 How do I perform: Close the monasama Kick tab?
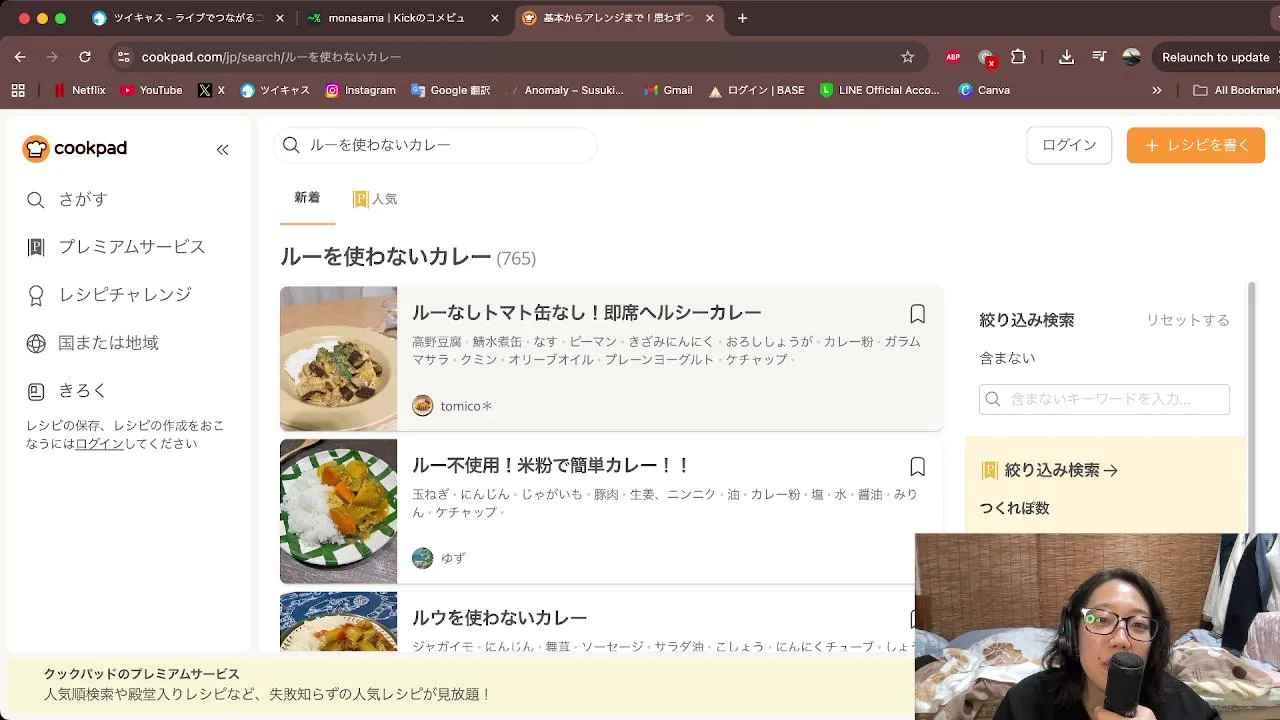(494, 18)
